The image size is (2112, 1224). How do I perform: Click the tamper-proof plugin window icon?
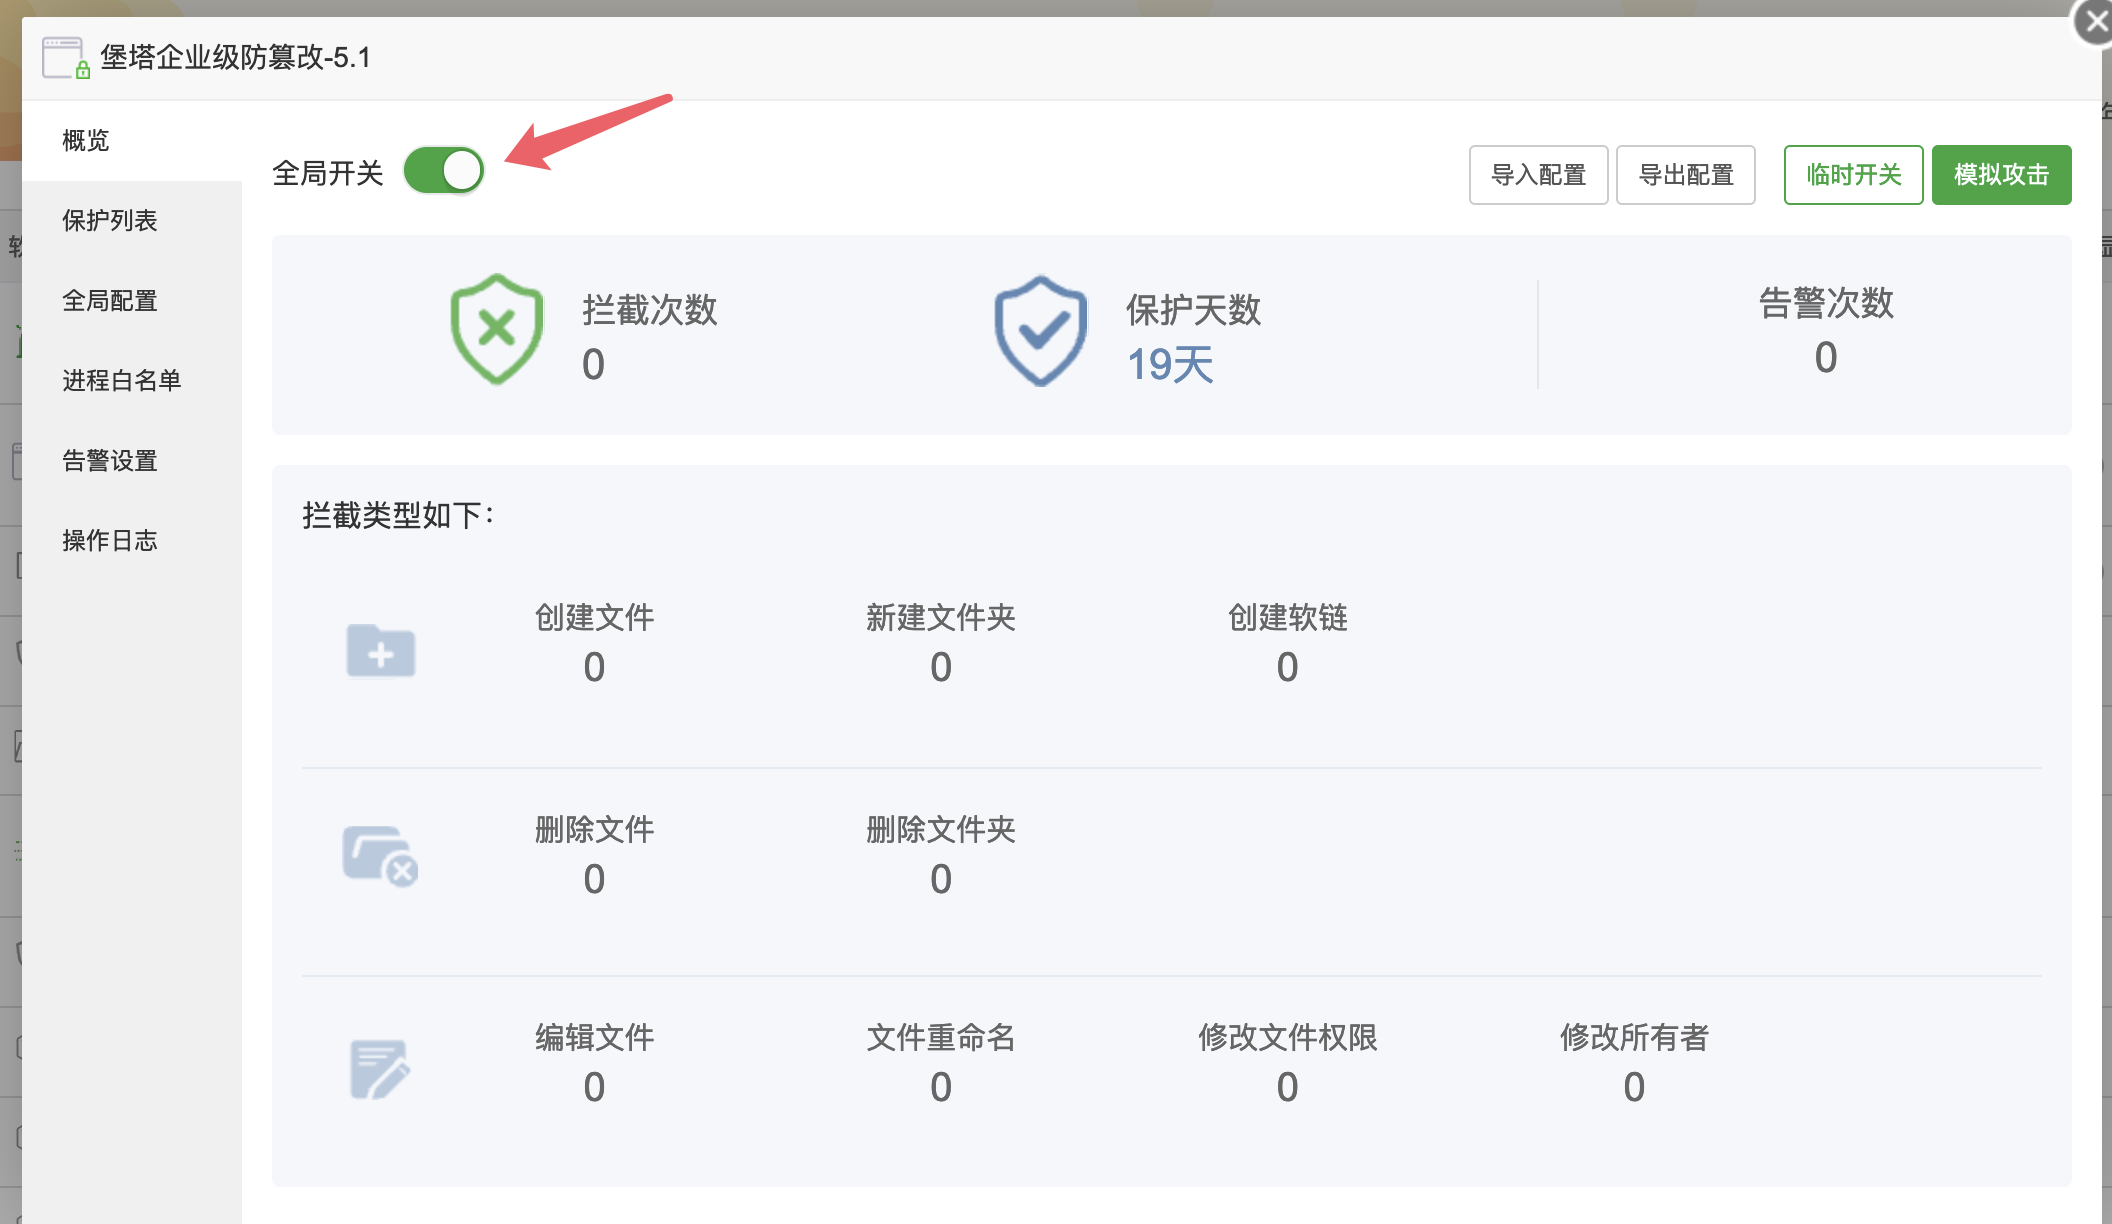tap(66, 58)
